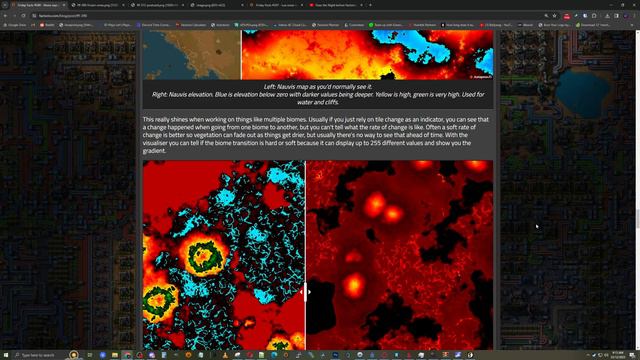This screenshot has width=640, height=360.
Task: Open the profile avatar in Chrome toolbar
Action: 626,16
